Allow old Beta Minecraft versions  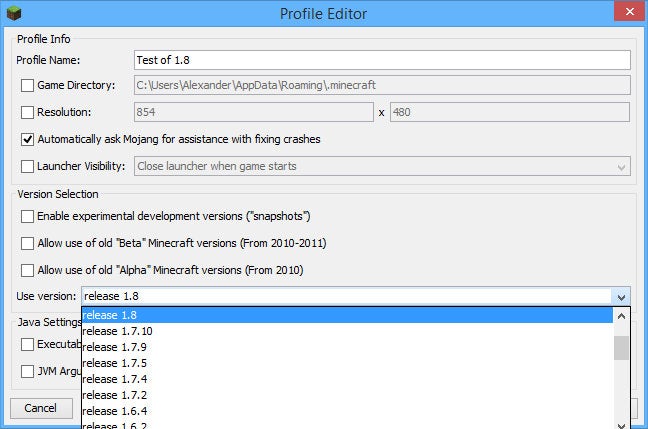[x=27, y=243]
